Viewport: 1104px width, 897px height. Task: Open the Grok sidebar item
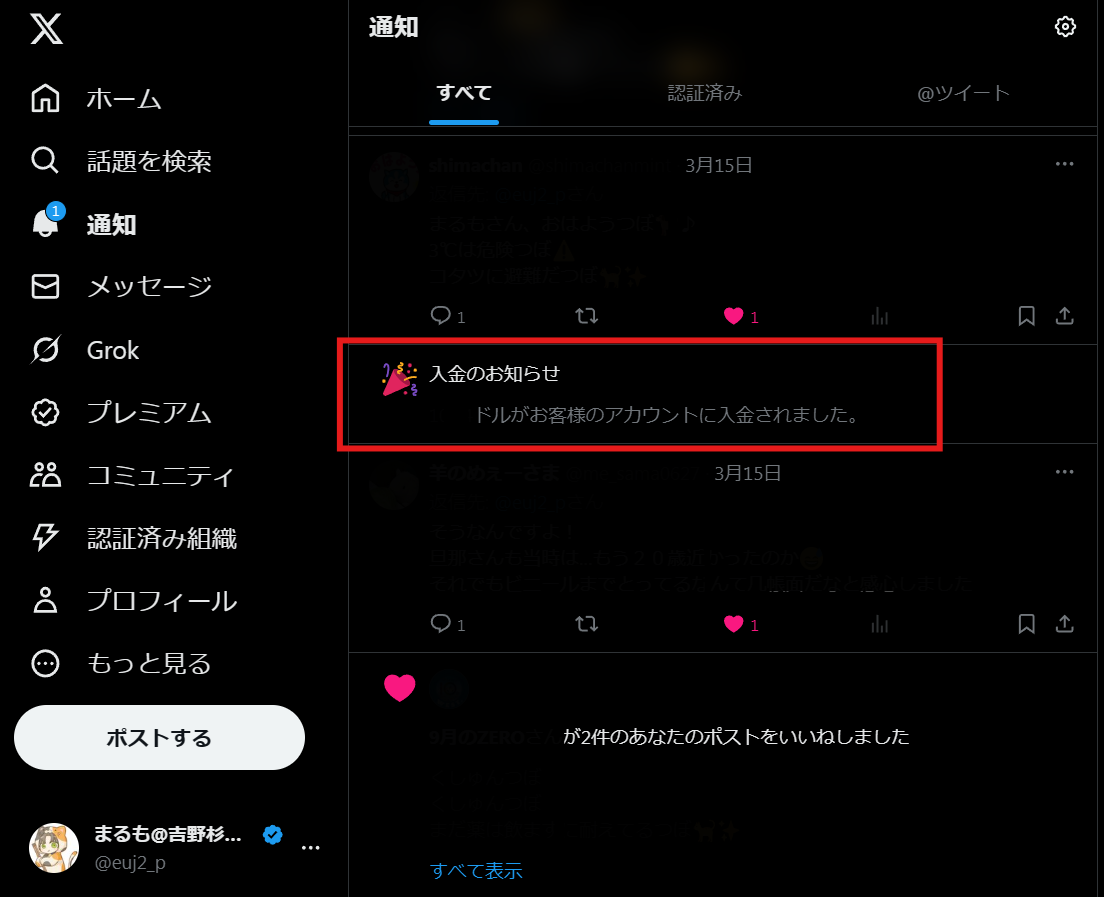84,350
